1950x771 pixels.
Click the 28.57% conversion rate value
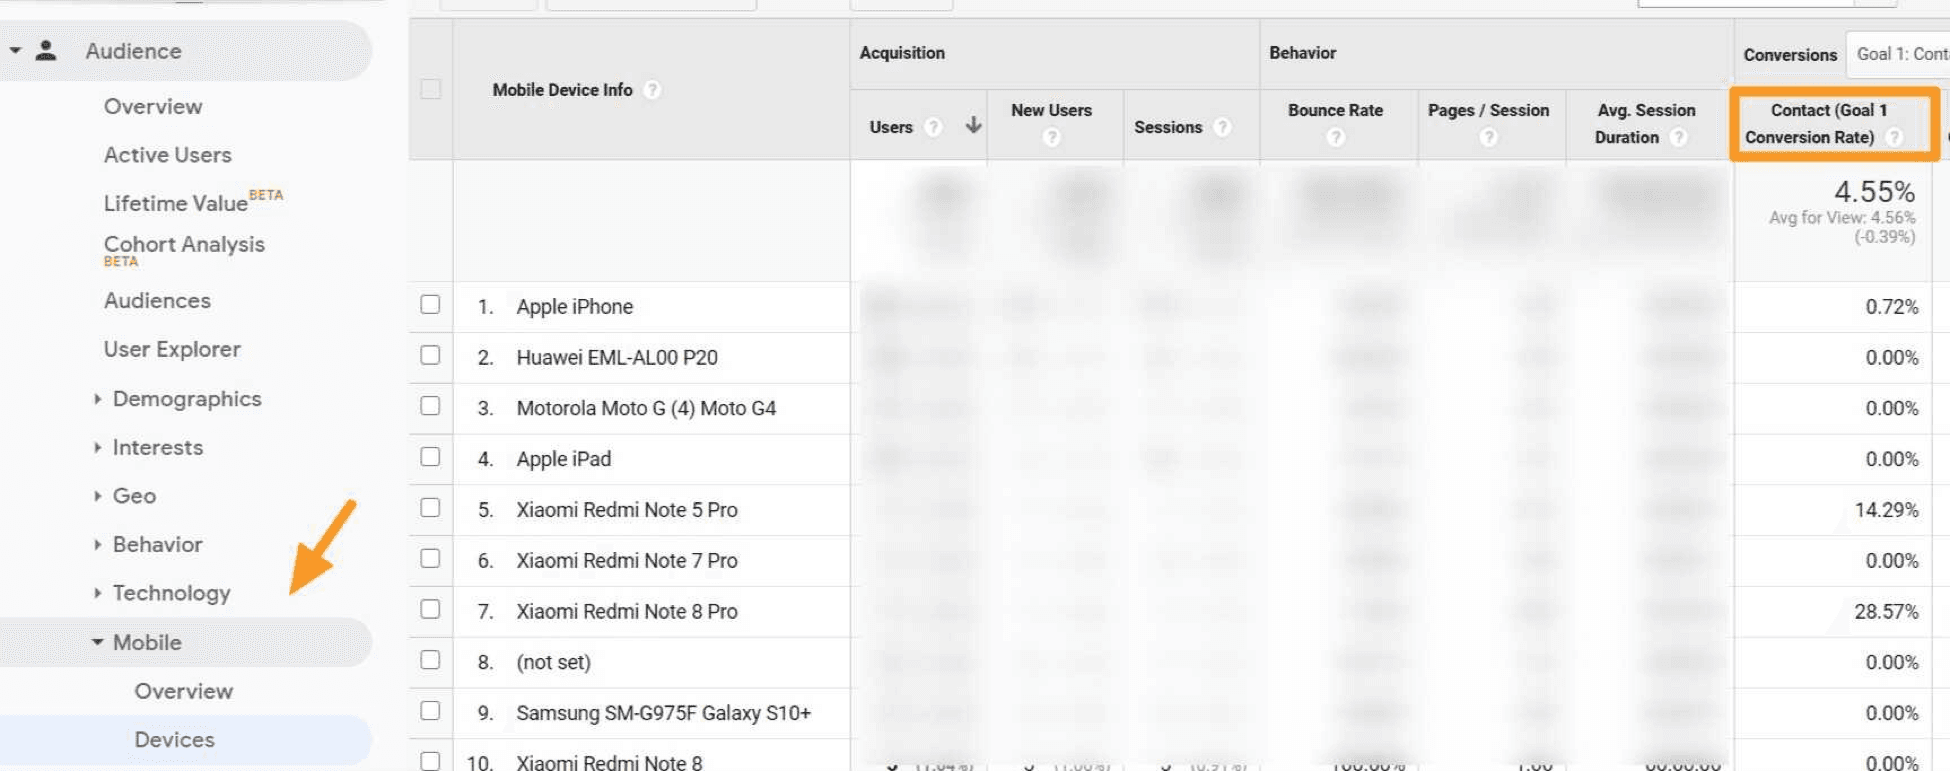[1886, 611]
